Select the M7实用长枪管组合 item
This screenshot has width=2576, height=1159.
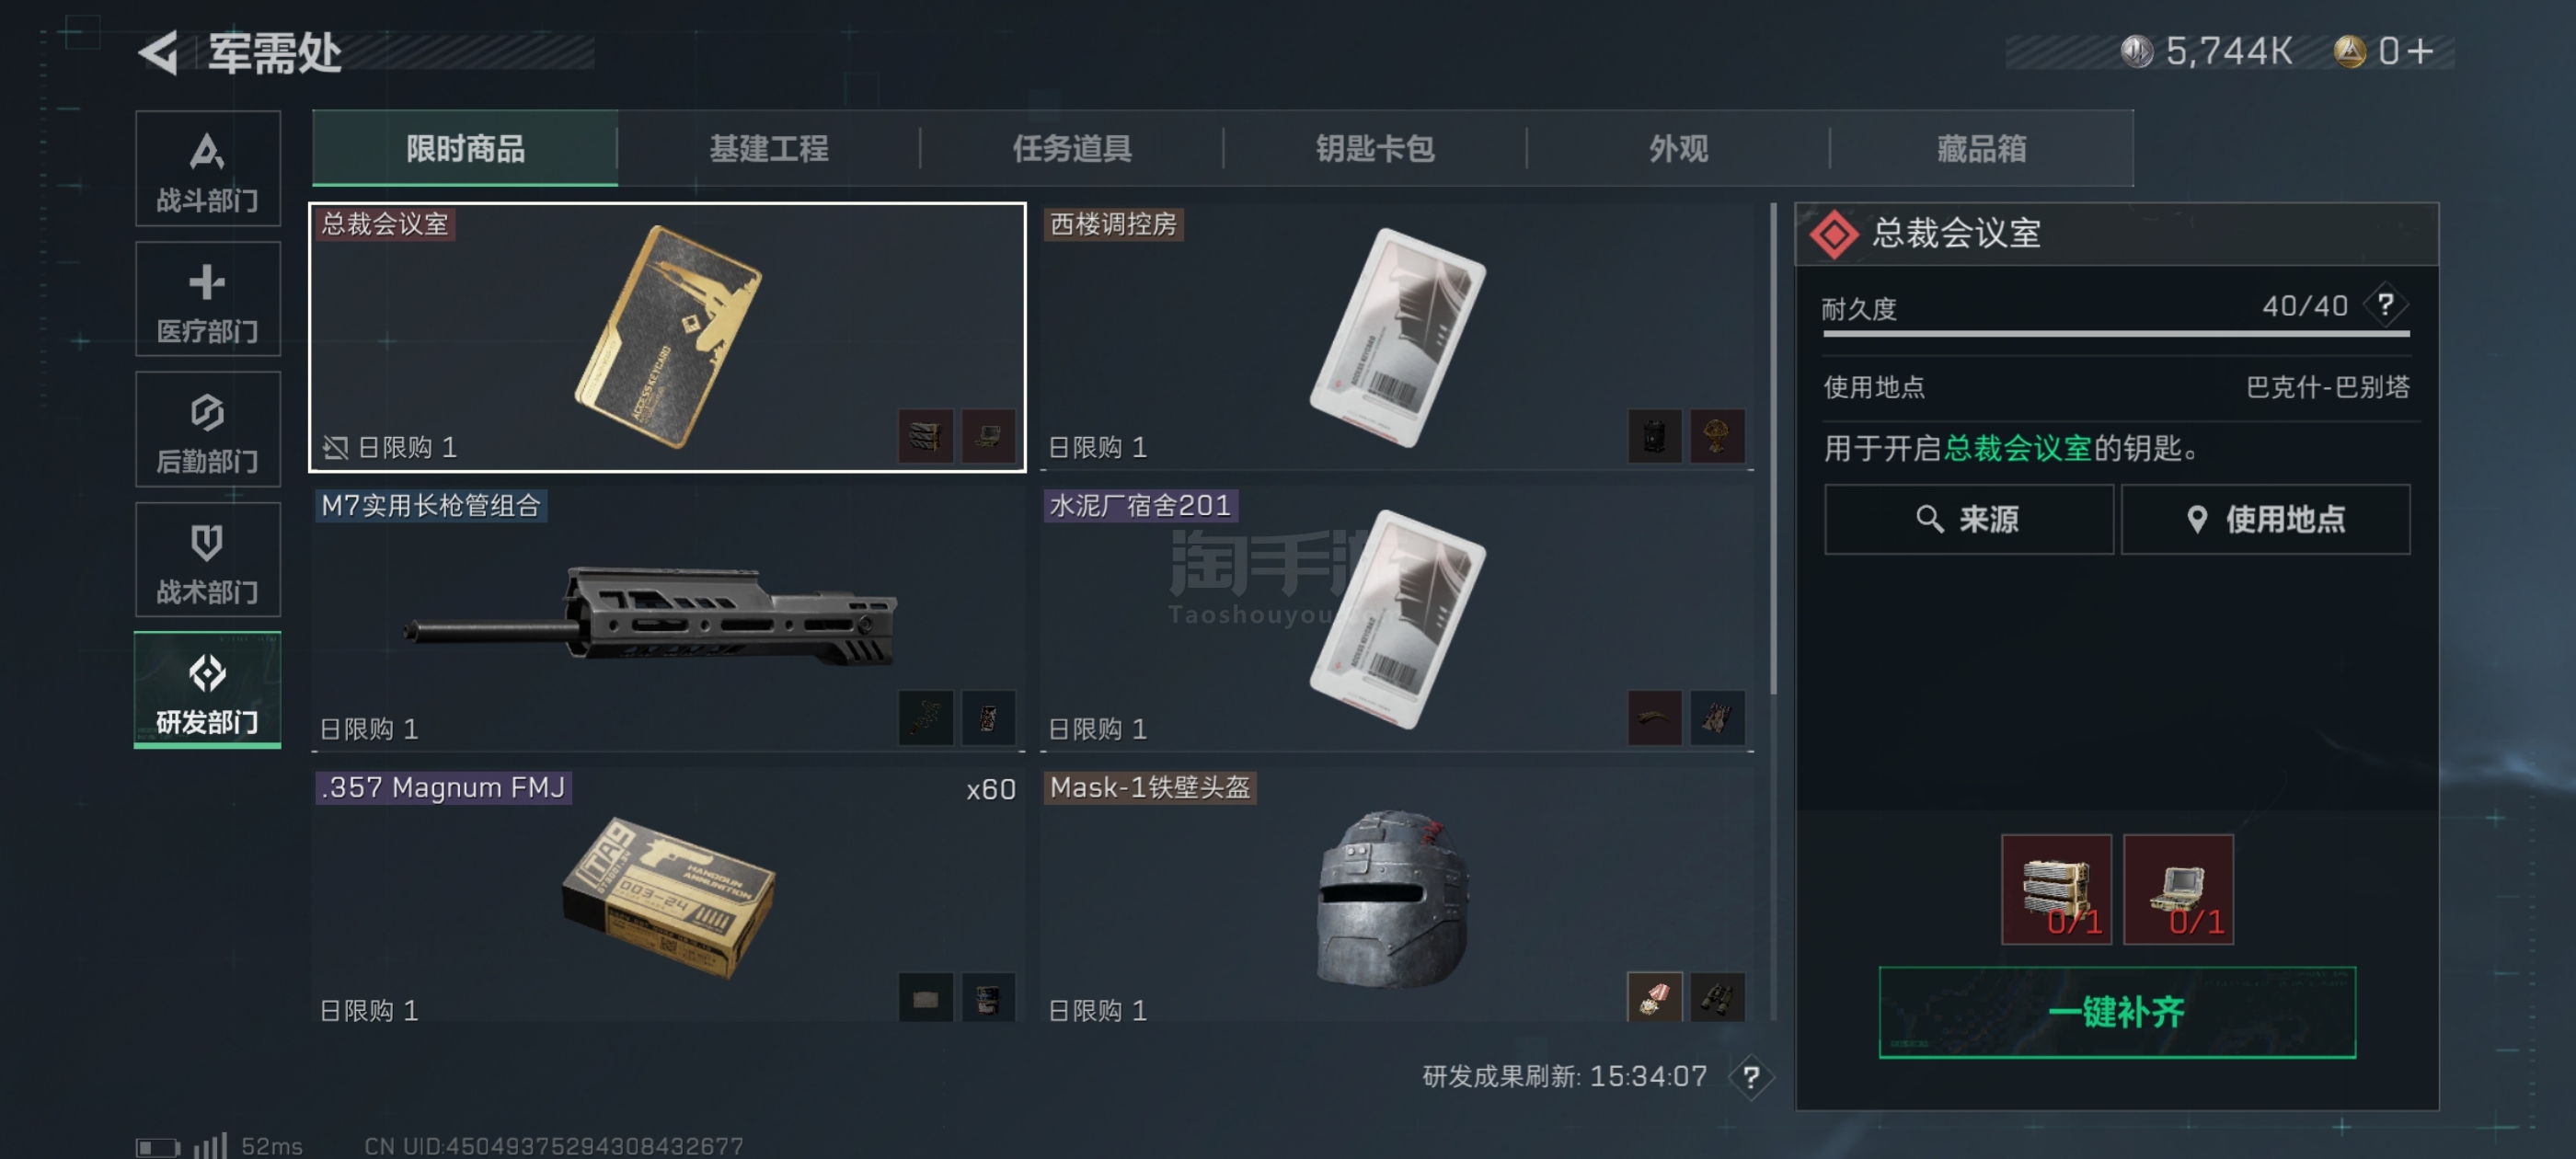668,619
